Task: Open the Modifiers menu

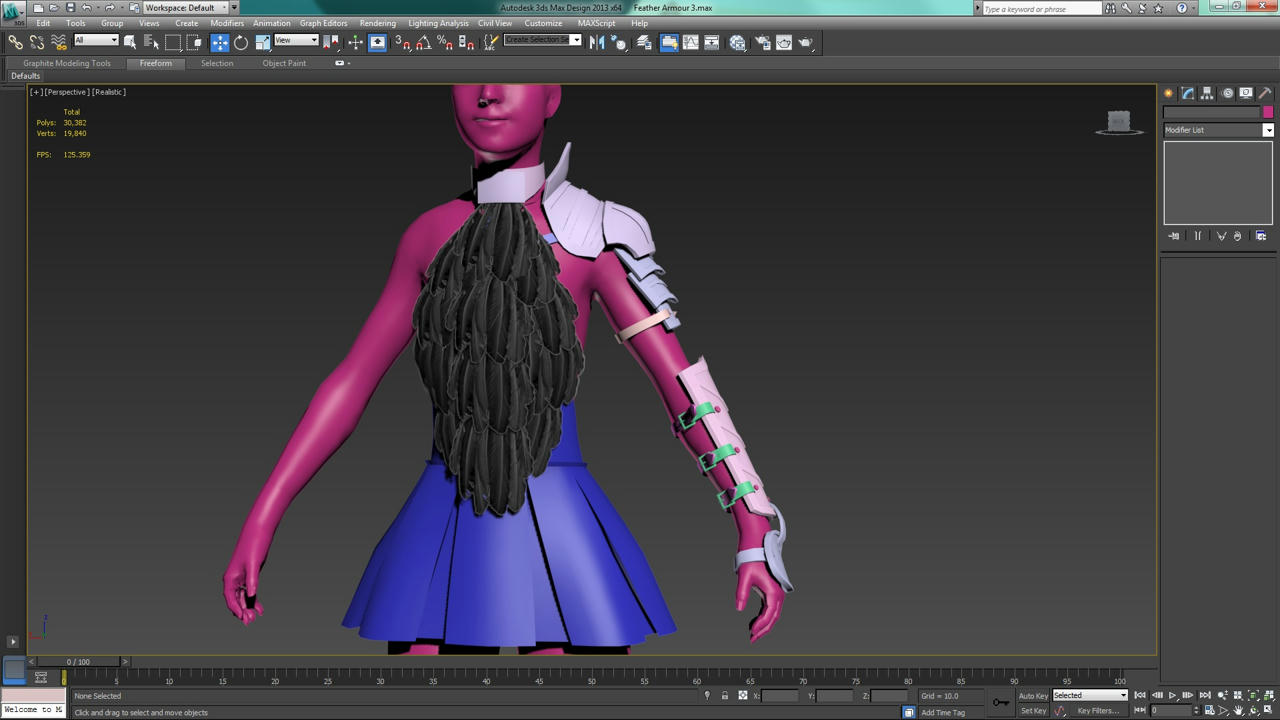Action: pos(227,23)
